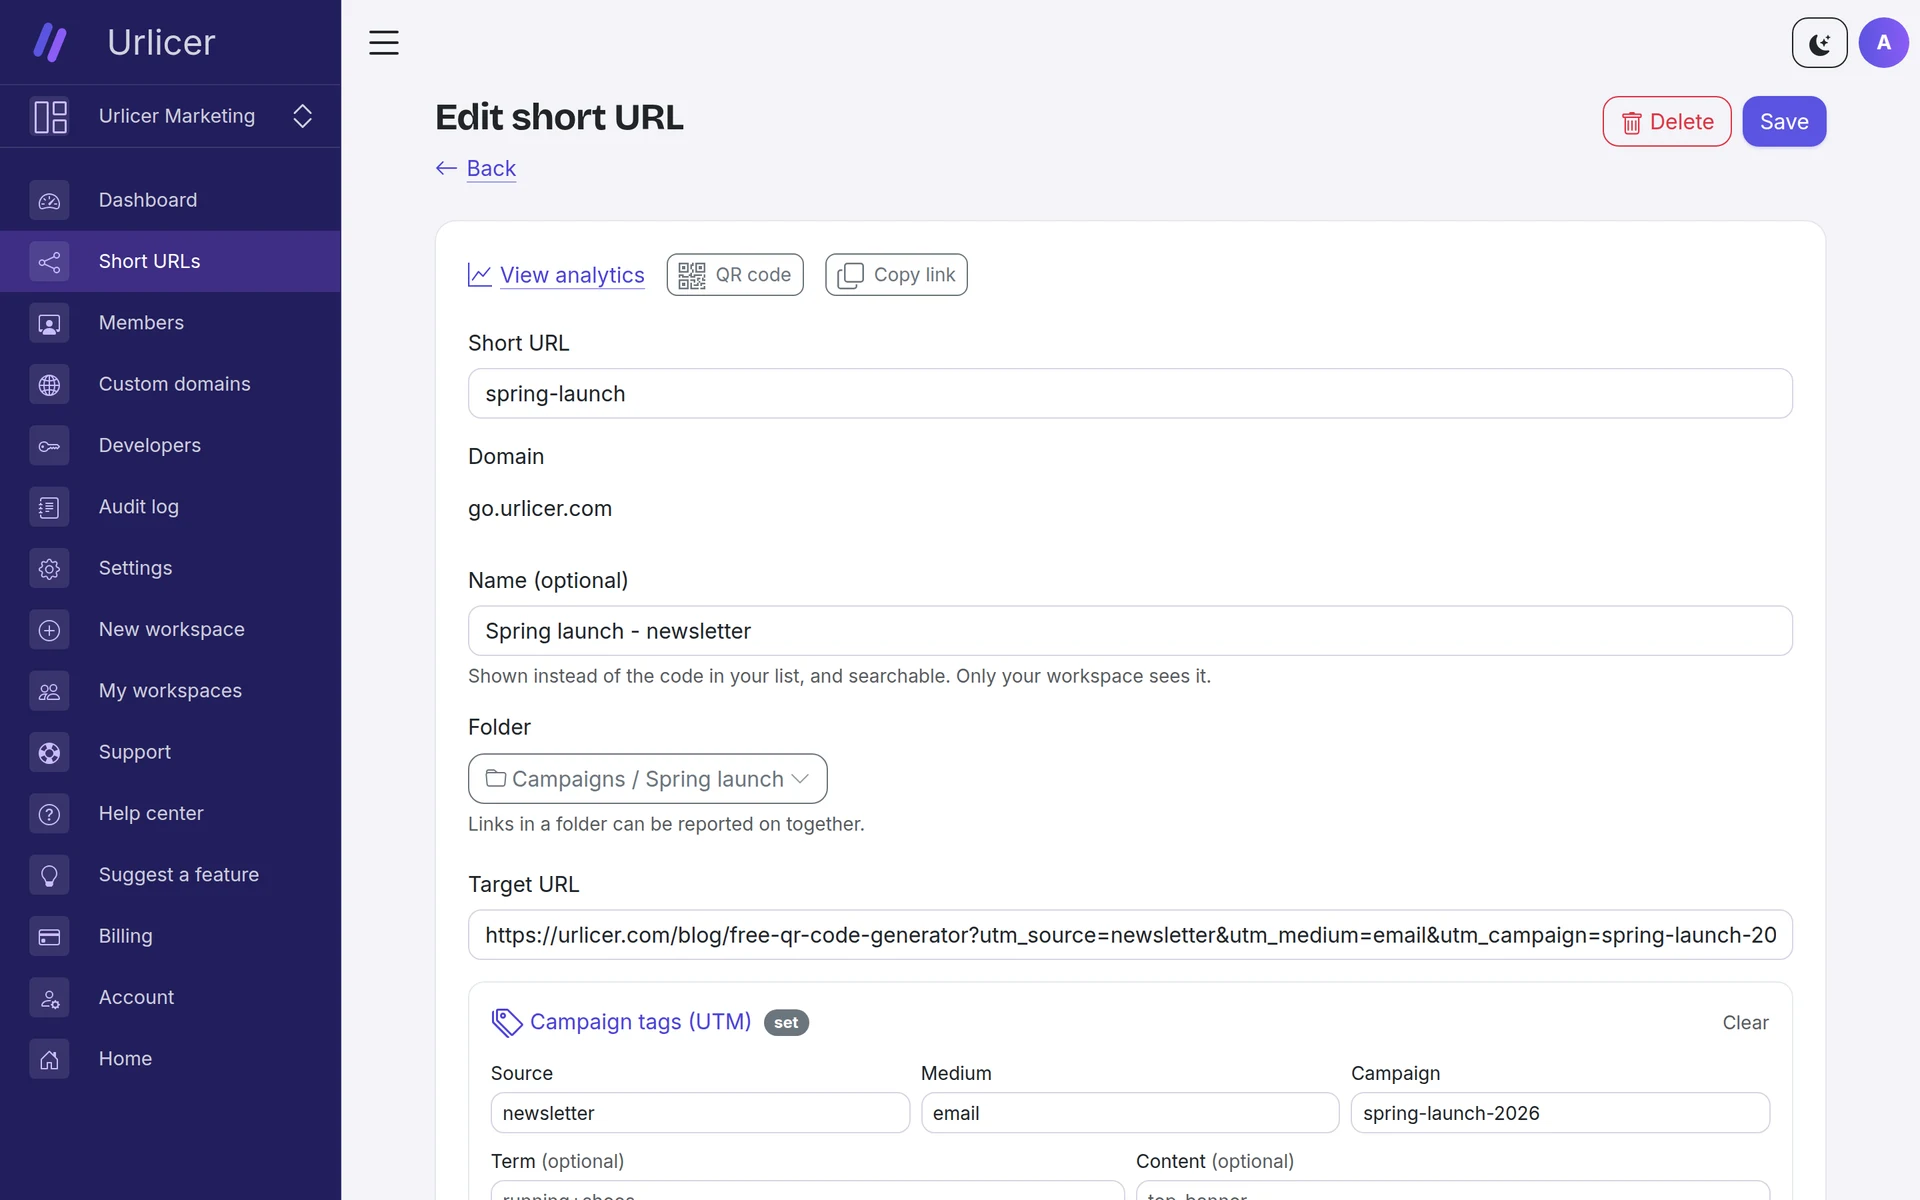Save the short URL changes

(x=1784, y=122)
